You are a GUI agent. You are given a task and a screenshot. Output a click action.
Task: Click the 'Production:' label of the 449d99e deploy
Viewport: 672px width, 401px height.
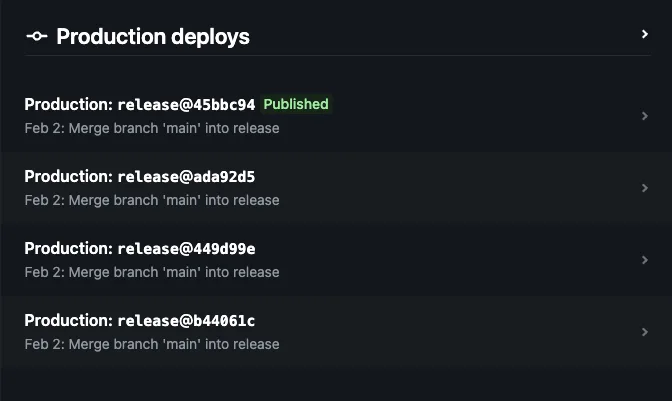tap(69, 248)
